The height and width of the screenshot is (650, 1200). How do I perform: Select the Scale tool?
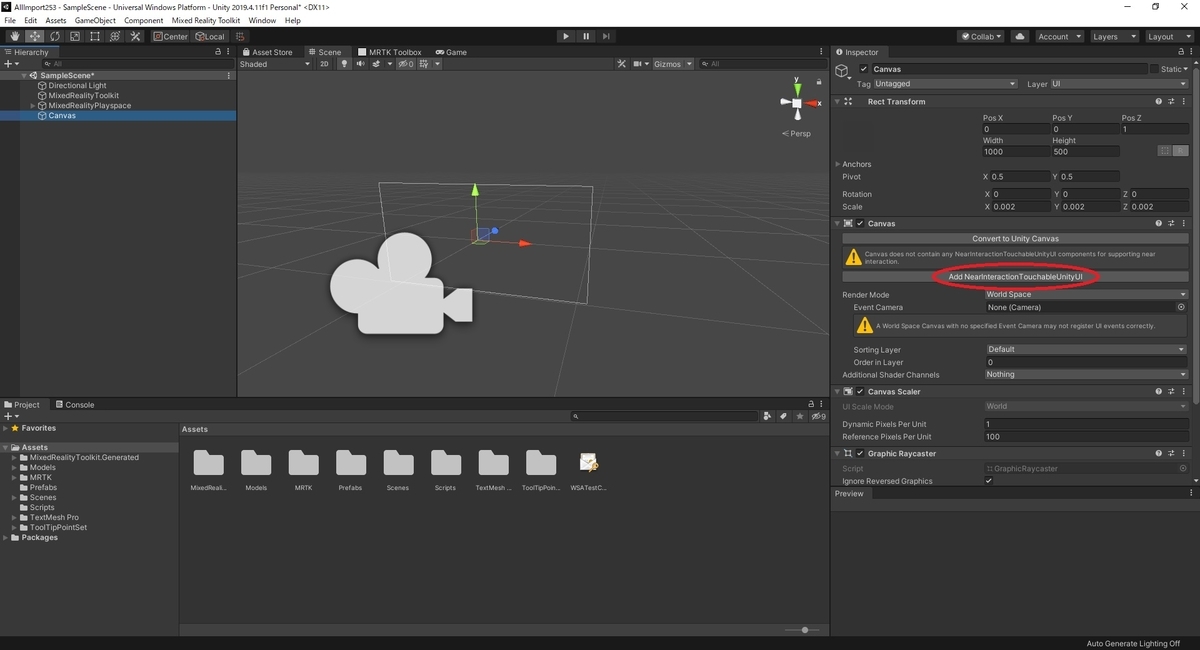tap(75, 36)
